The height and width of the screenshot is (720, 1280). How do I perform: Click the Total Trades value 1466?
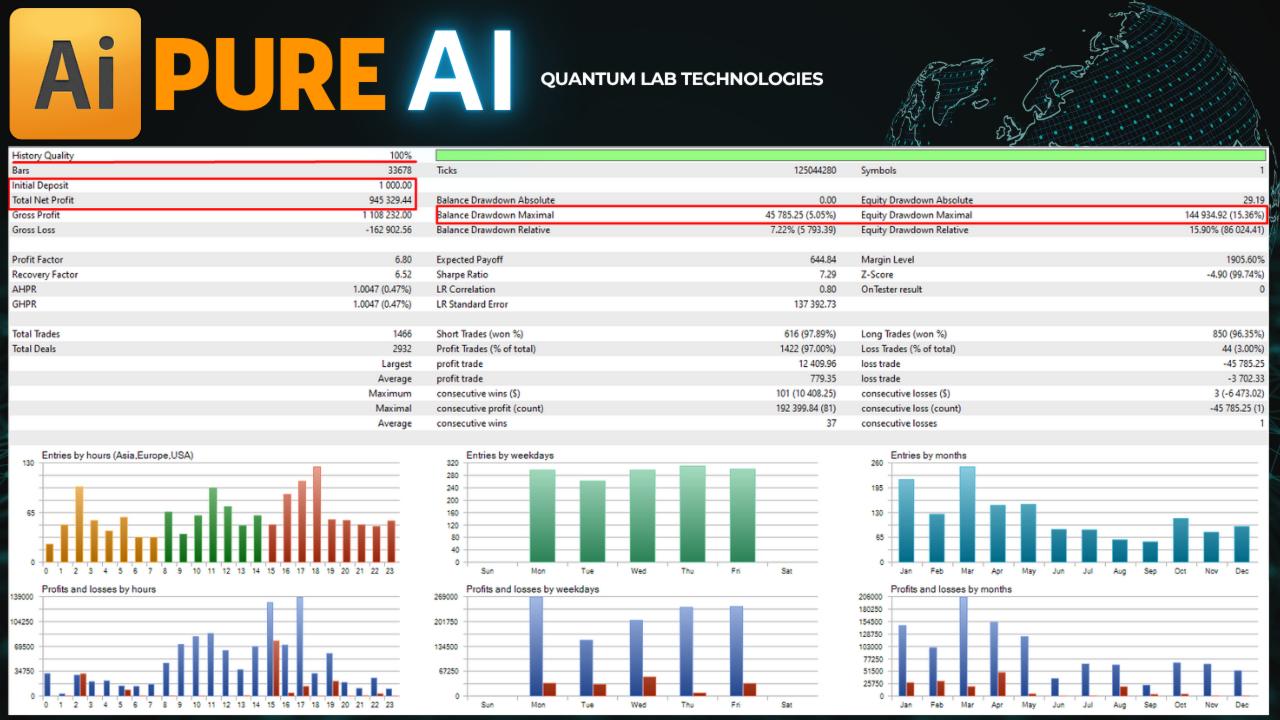pyautogui.click(x=402, y=334)
